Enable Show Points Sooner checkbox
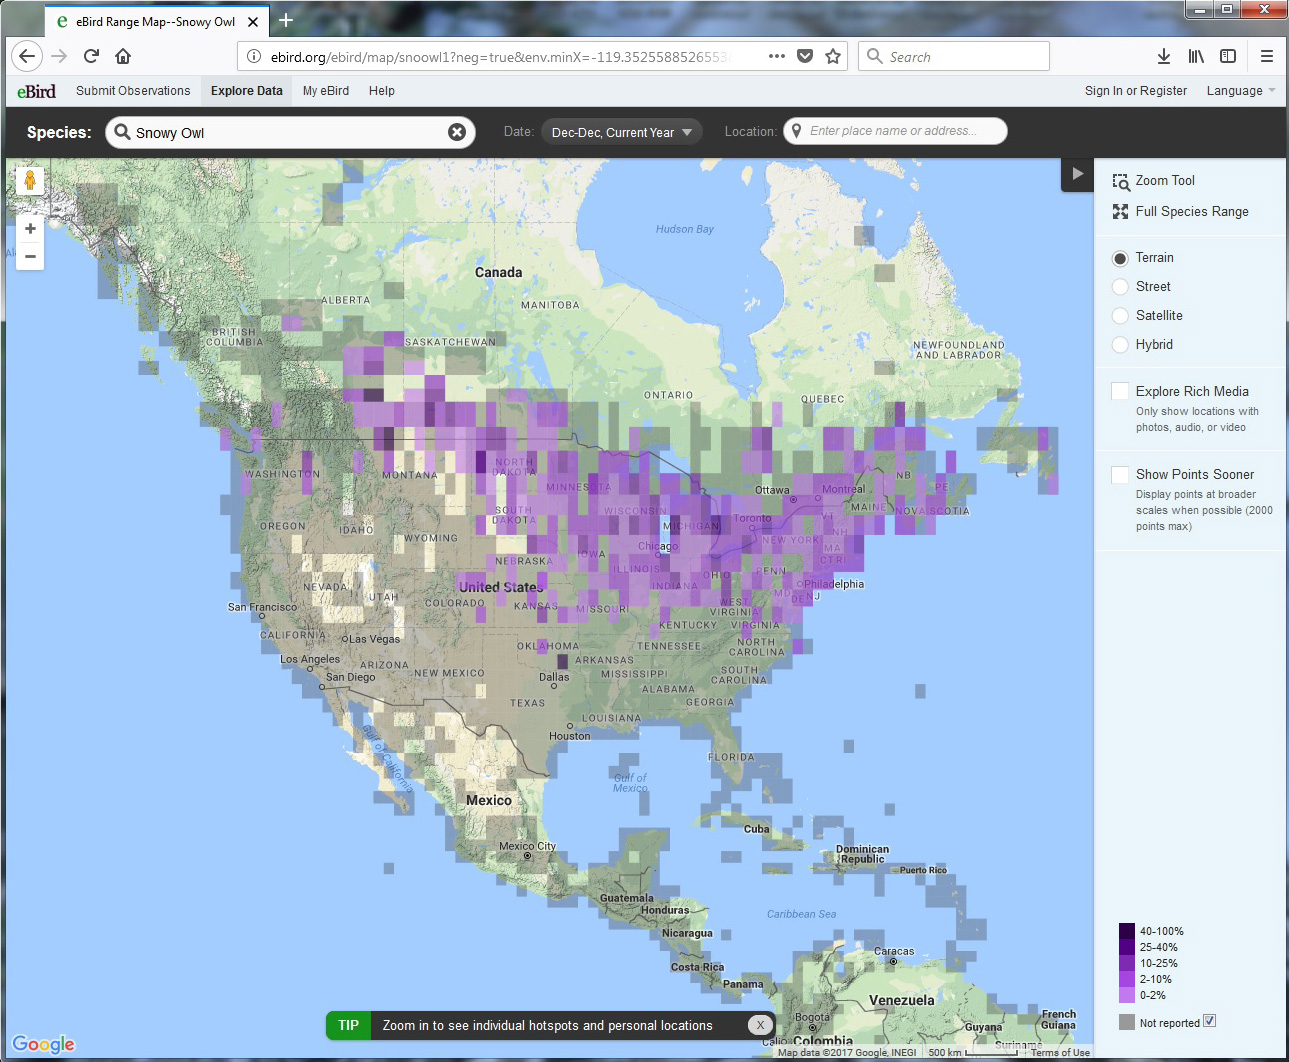 point(1120,474)
